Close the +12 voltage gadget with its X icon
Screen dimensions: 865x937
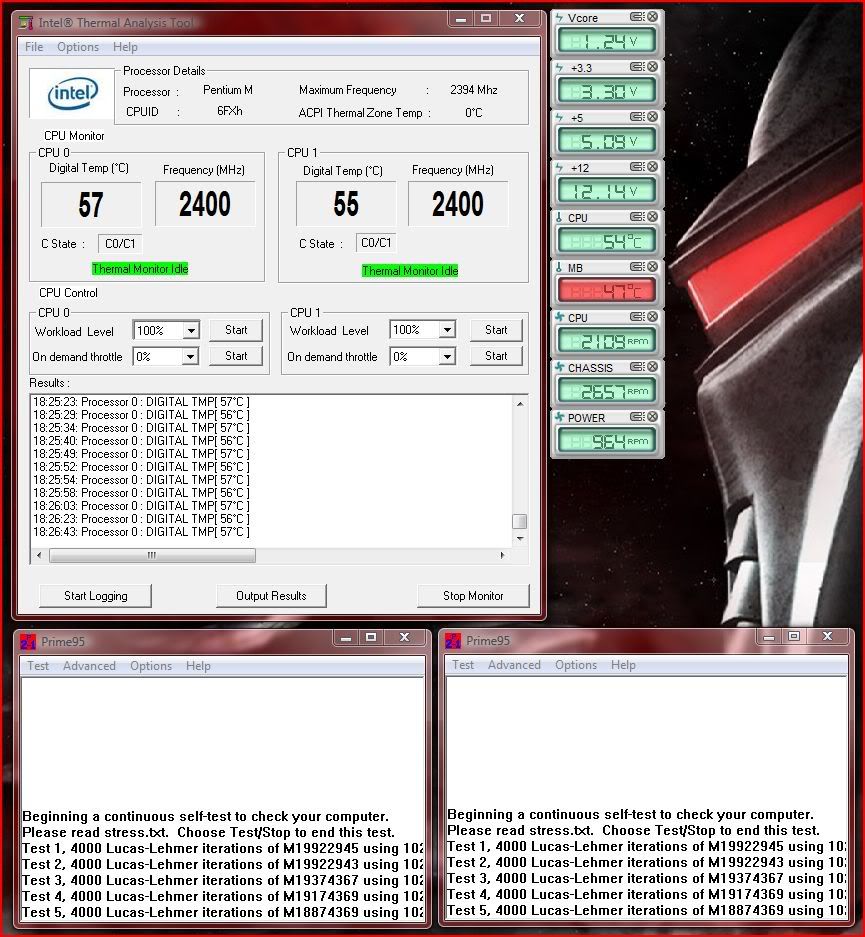tap(652, 167)
